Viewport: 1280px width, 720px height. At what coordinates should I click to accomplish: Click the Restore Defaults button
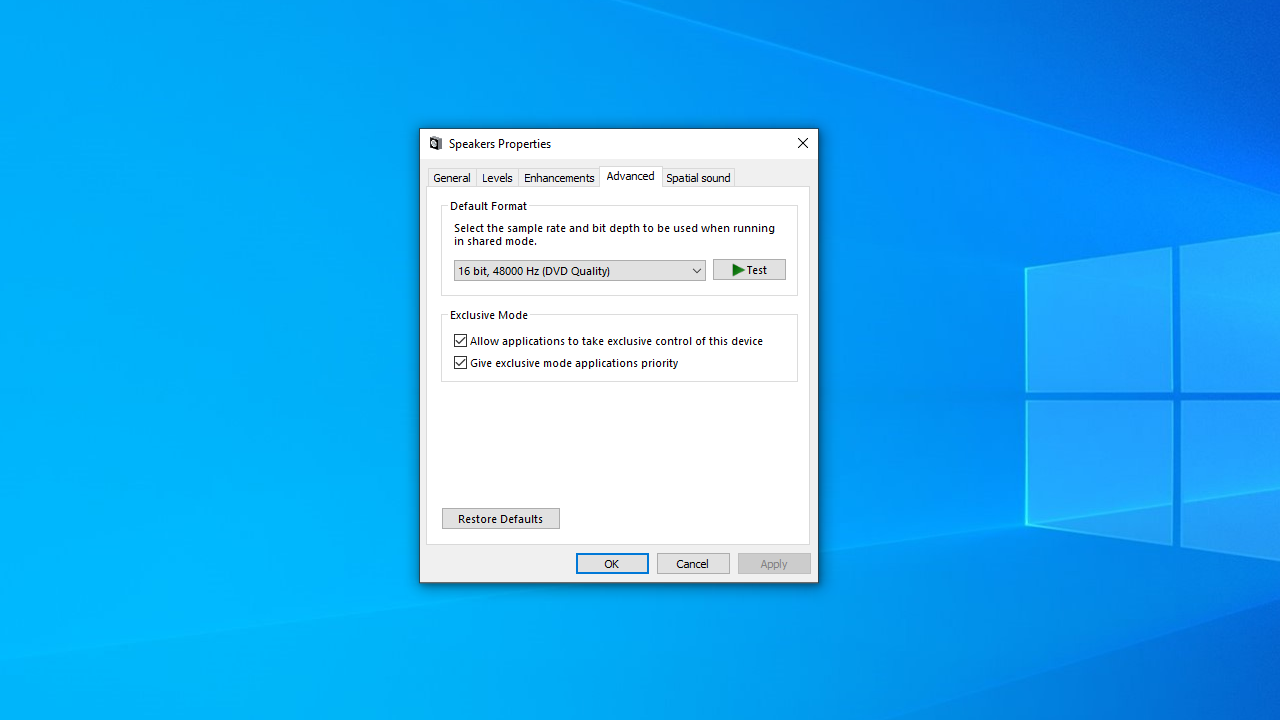coord(500,519)
